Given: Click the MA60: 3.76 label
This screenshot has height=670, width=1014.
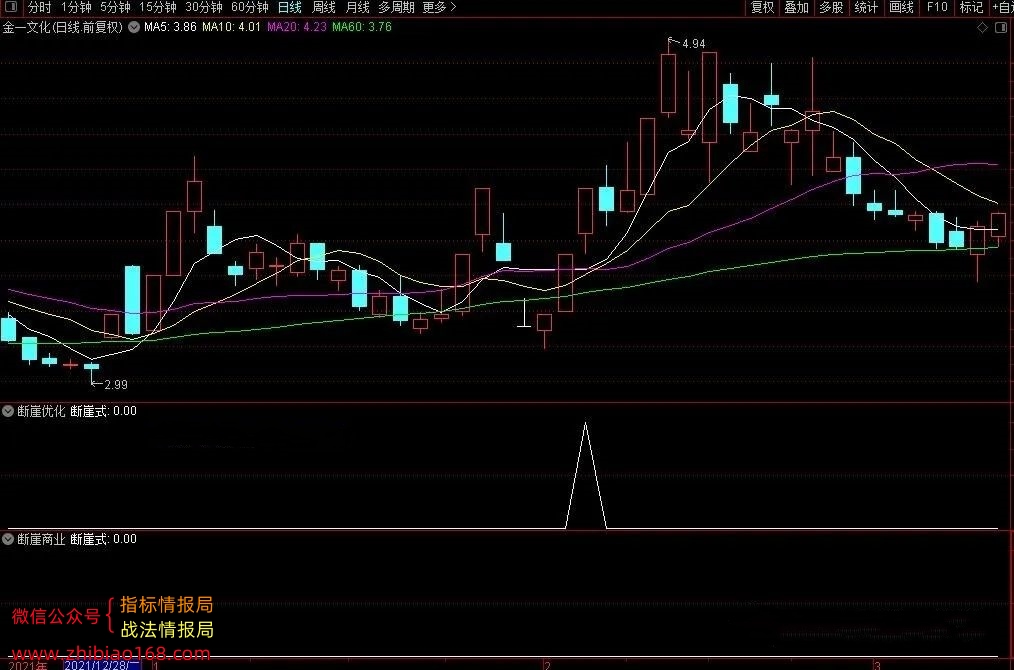Looking at the screenshot, I should click(x=361, y=27).
